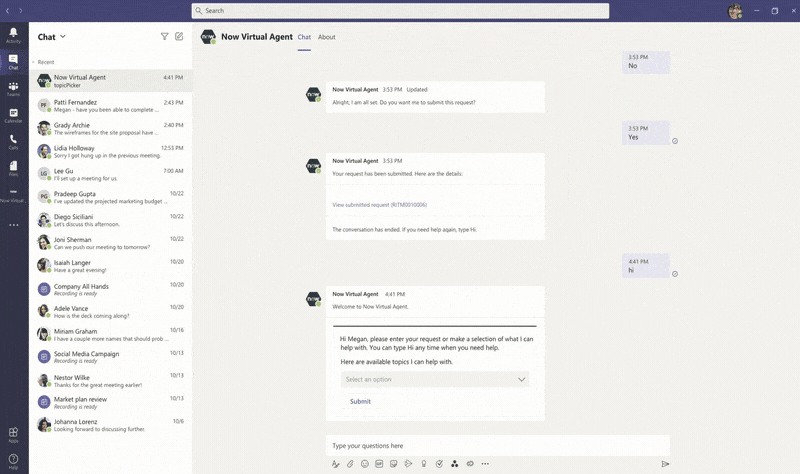Open the emoji picker in compose bar
800x474 pixels.
coord(365,464)
